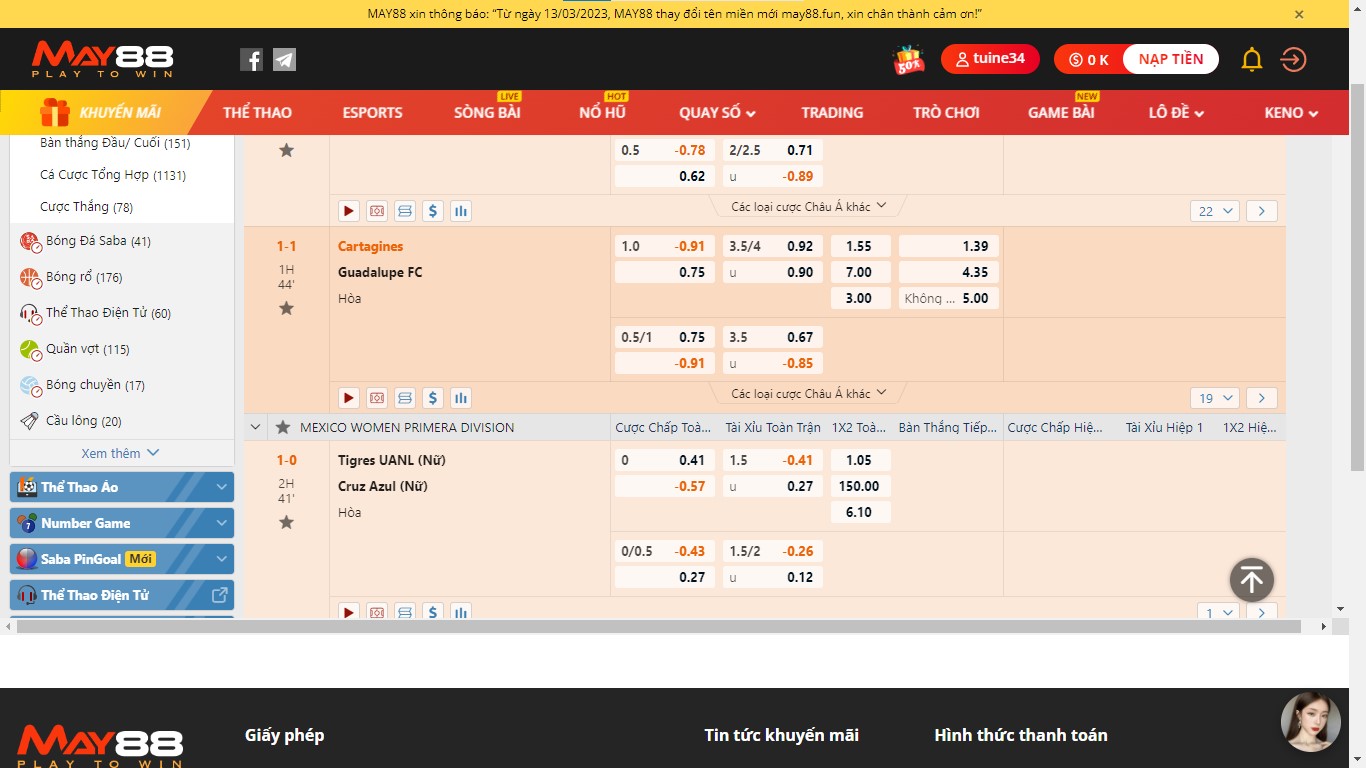Select the 150.00 odds for Cruz Azul
The image size is (1366, 768).
coord(860,486)
